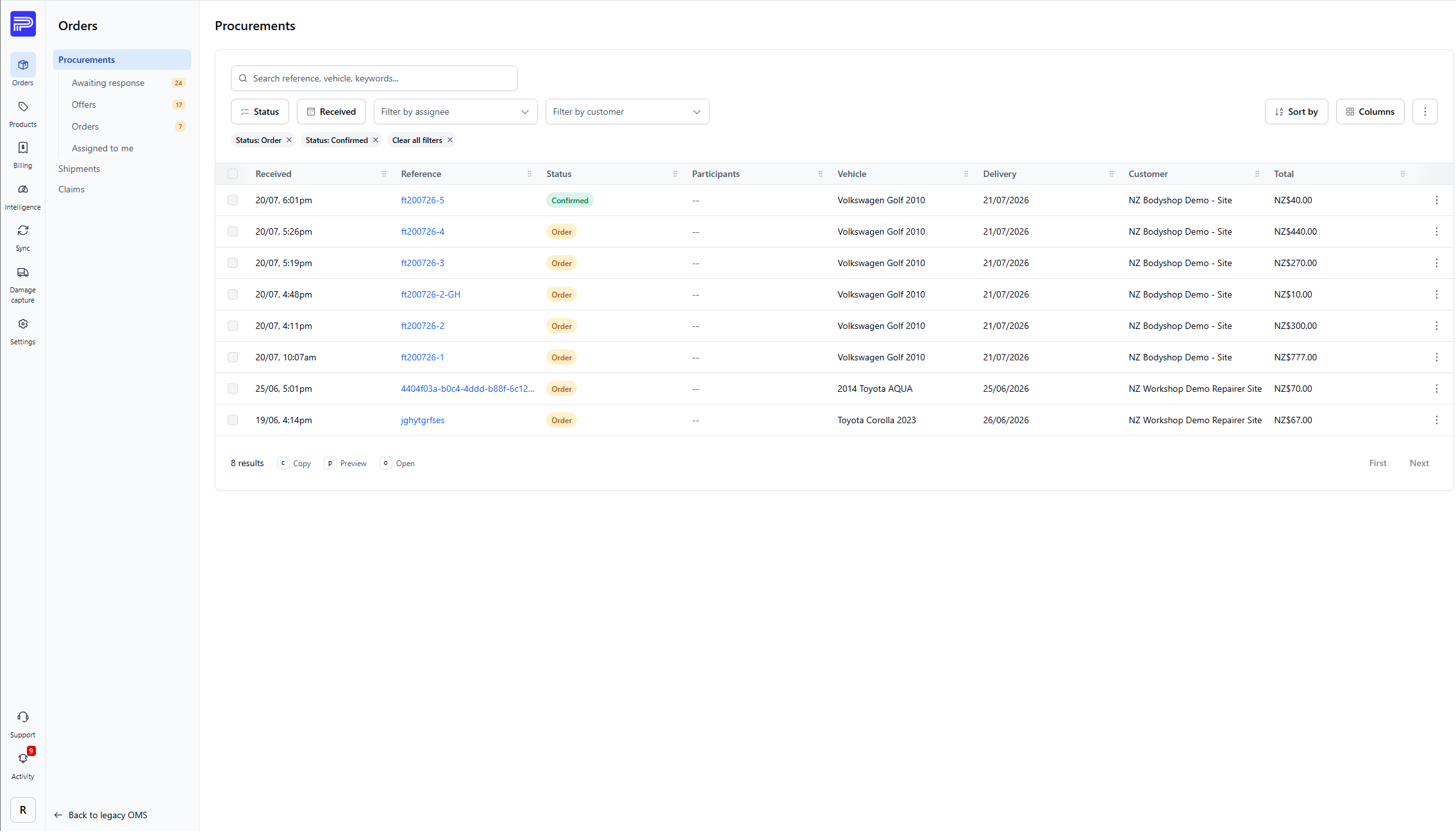This screenshot has width=1456, height=840.
Task: Focus the search reference, vehicle, keywords field
Action: [x=374, y=78]
